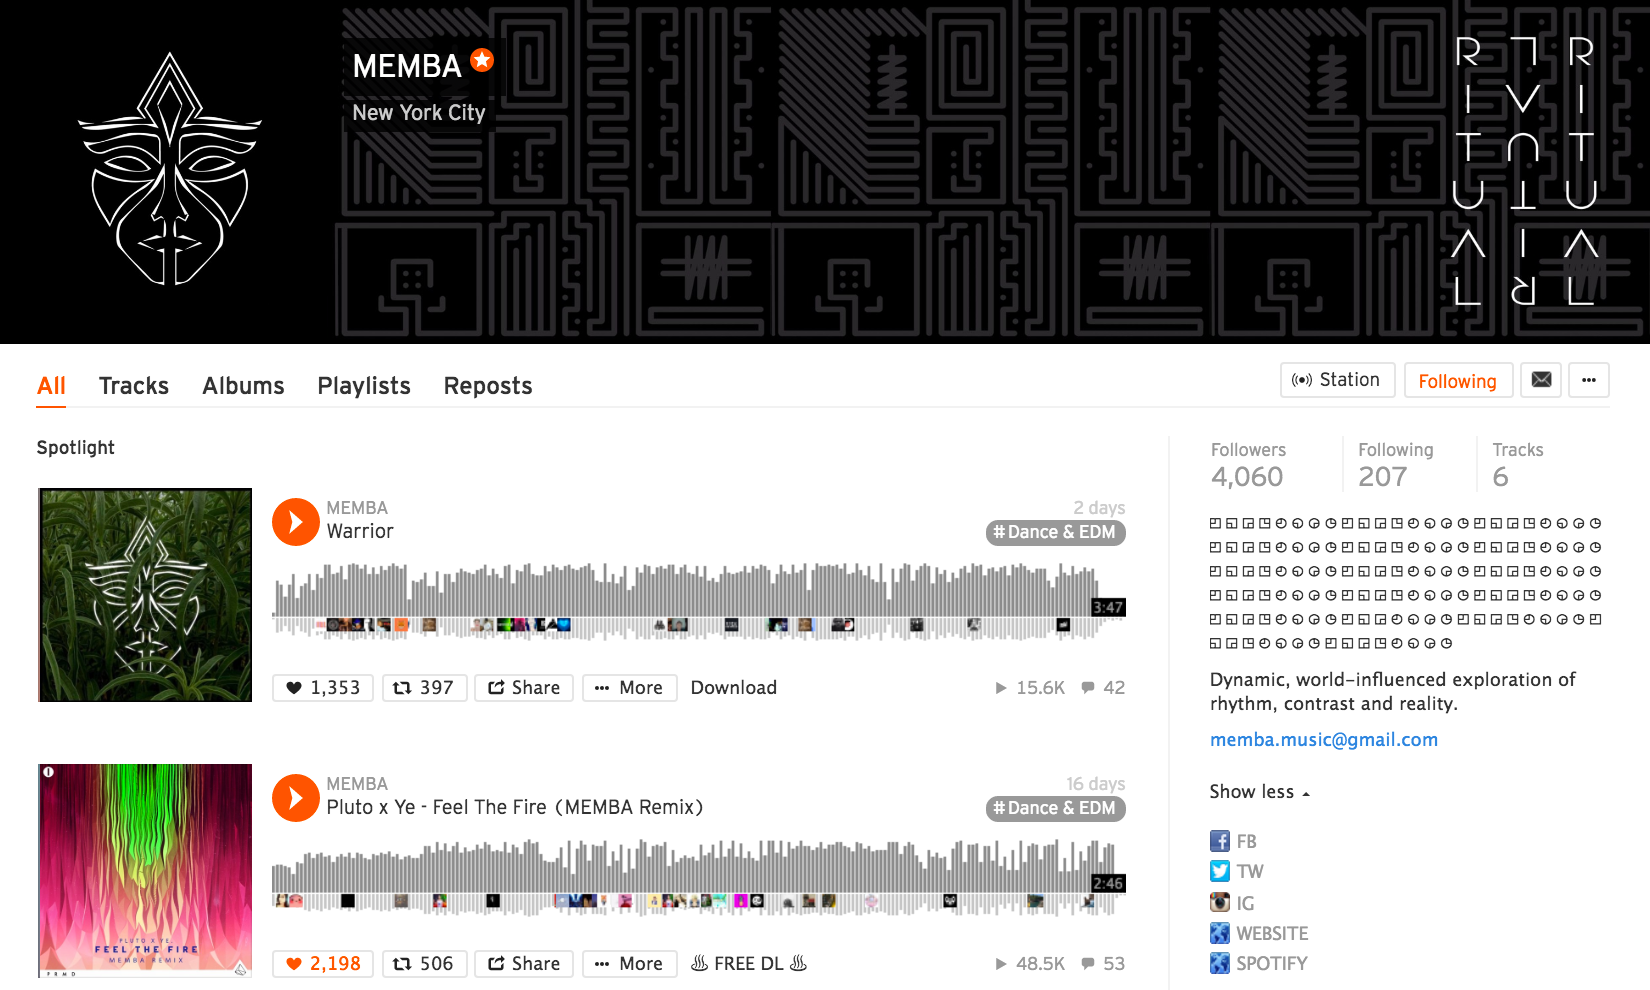Viewport: 1650px width, 990px height.
Task: Expand More options for Warrior
Action: (x=629, y=688)
